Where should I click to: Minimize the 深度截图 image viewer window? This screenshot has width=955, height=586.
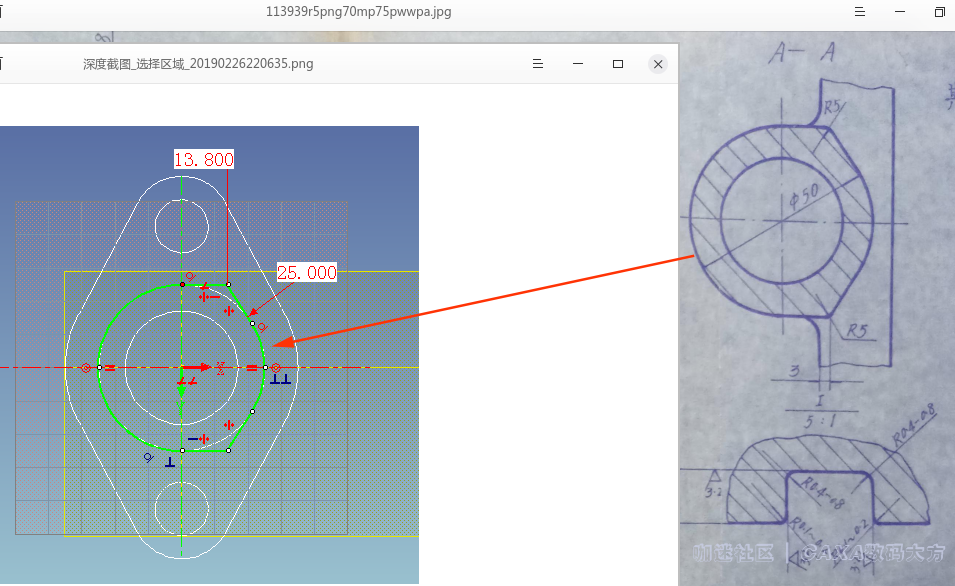(x=578, y=64)
